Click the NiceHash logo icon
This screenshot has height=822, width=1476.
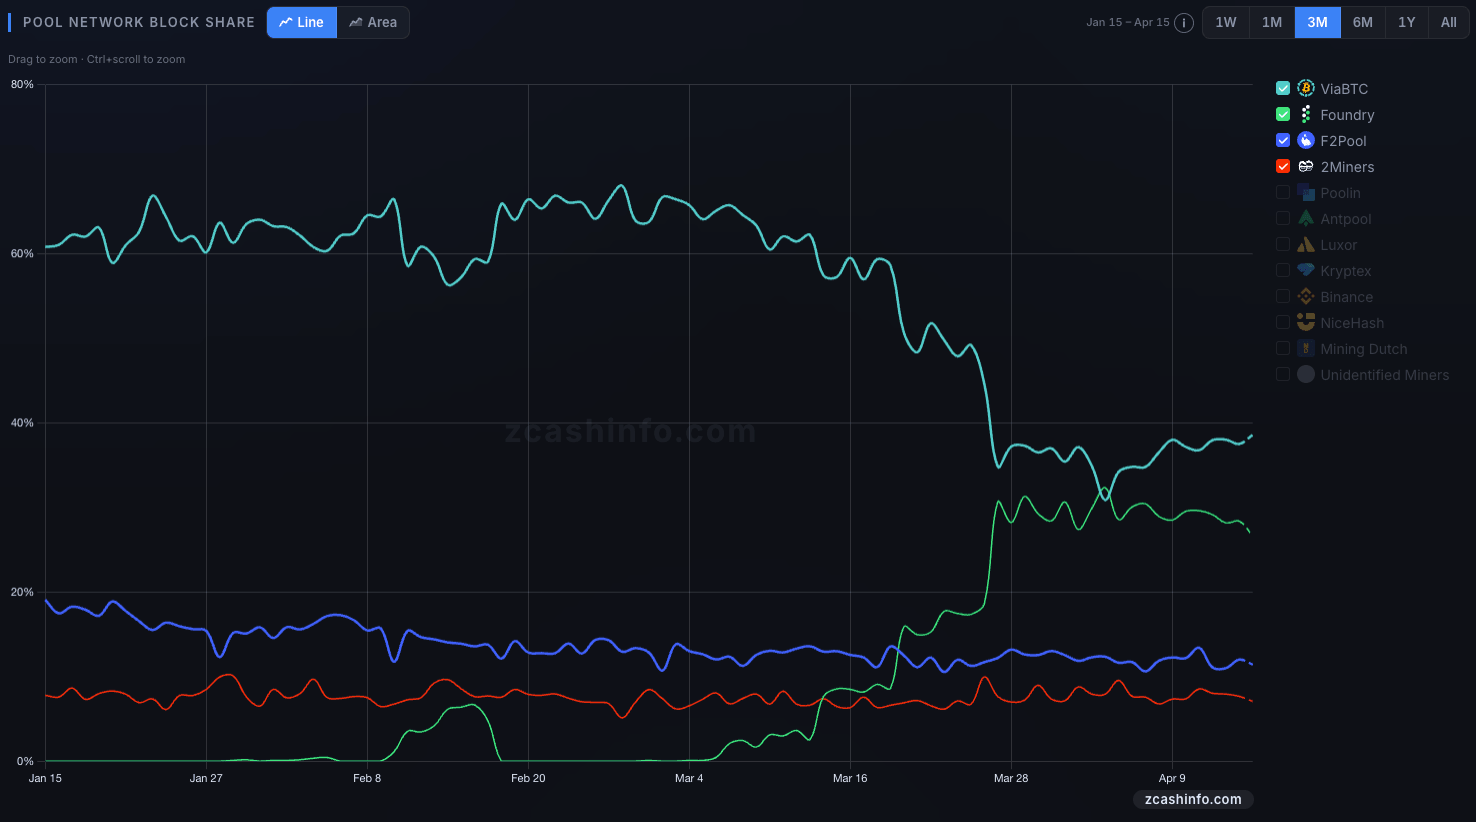(x=1306, y=323)
